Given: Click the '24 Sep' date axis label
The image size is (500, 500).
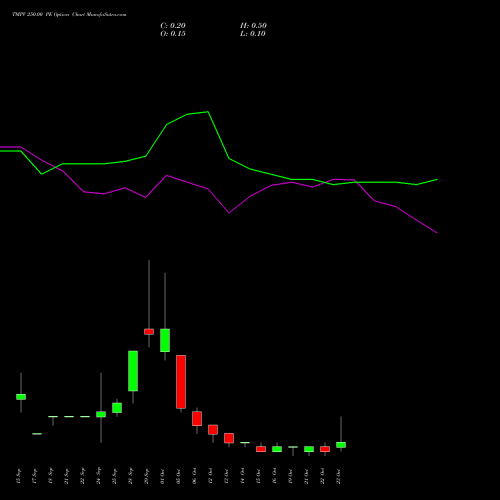Looking at the screenshot, I should pyautogui.click(x=98, y=476).
